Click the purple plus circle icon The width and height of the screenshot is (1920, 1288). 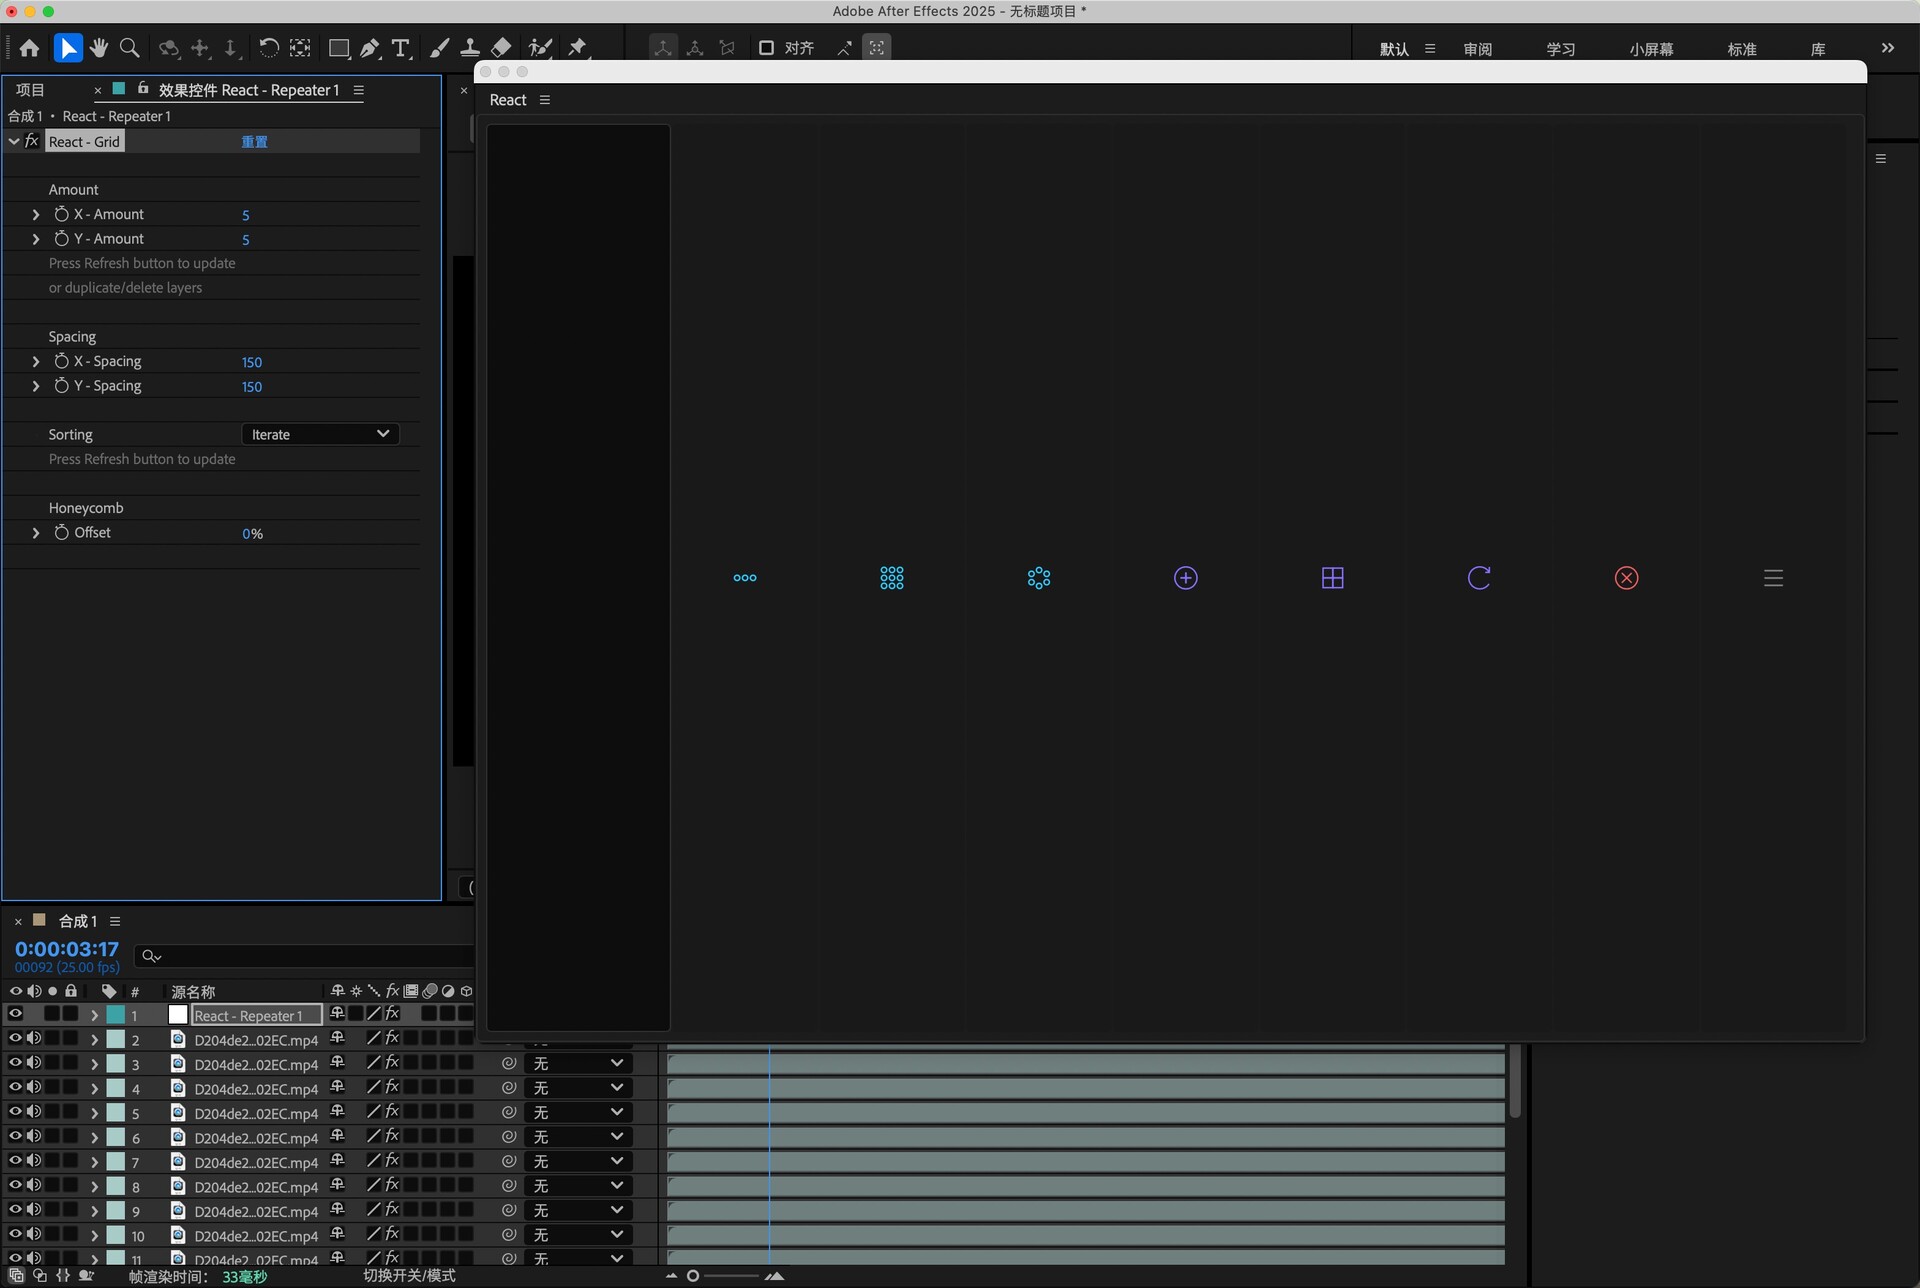(1185, 578)
